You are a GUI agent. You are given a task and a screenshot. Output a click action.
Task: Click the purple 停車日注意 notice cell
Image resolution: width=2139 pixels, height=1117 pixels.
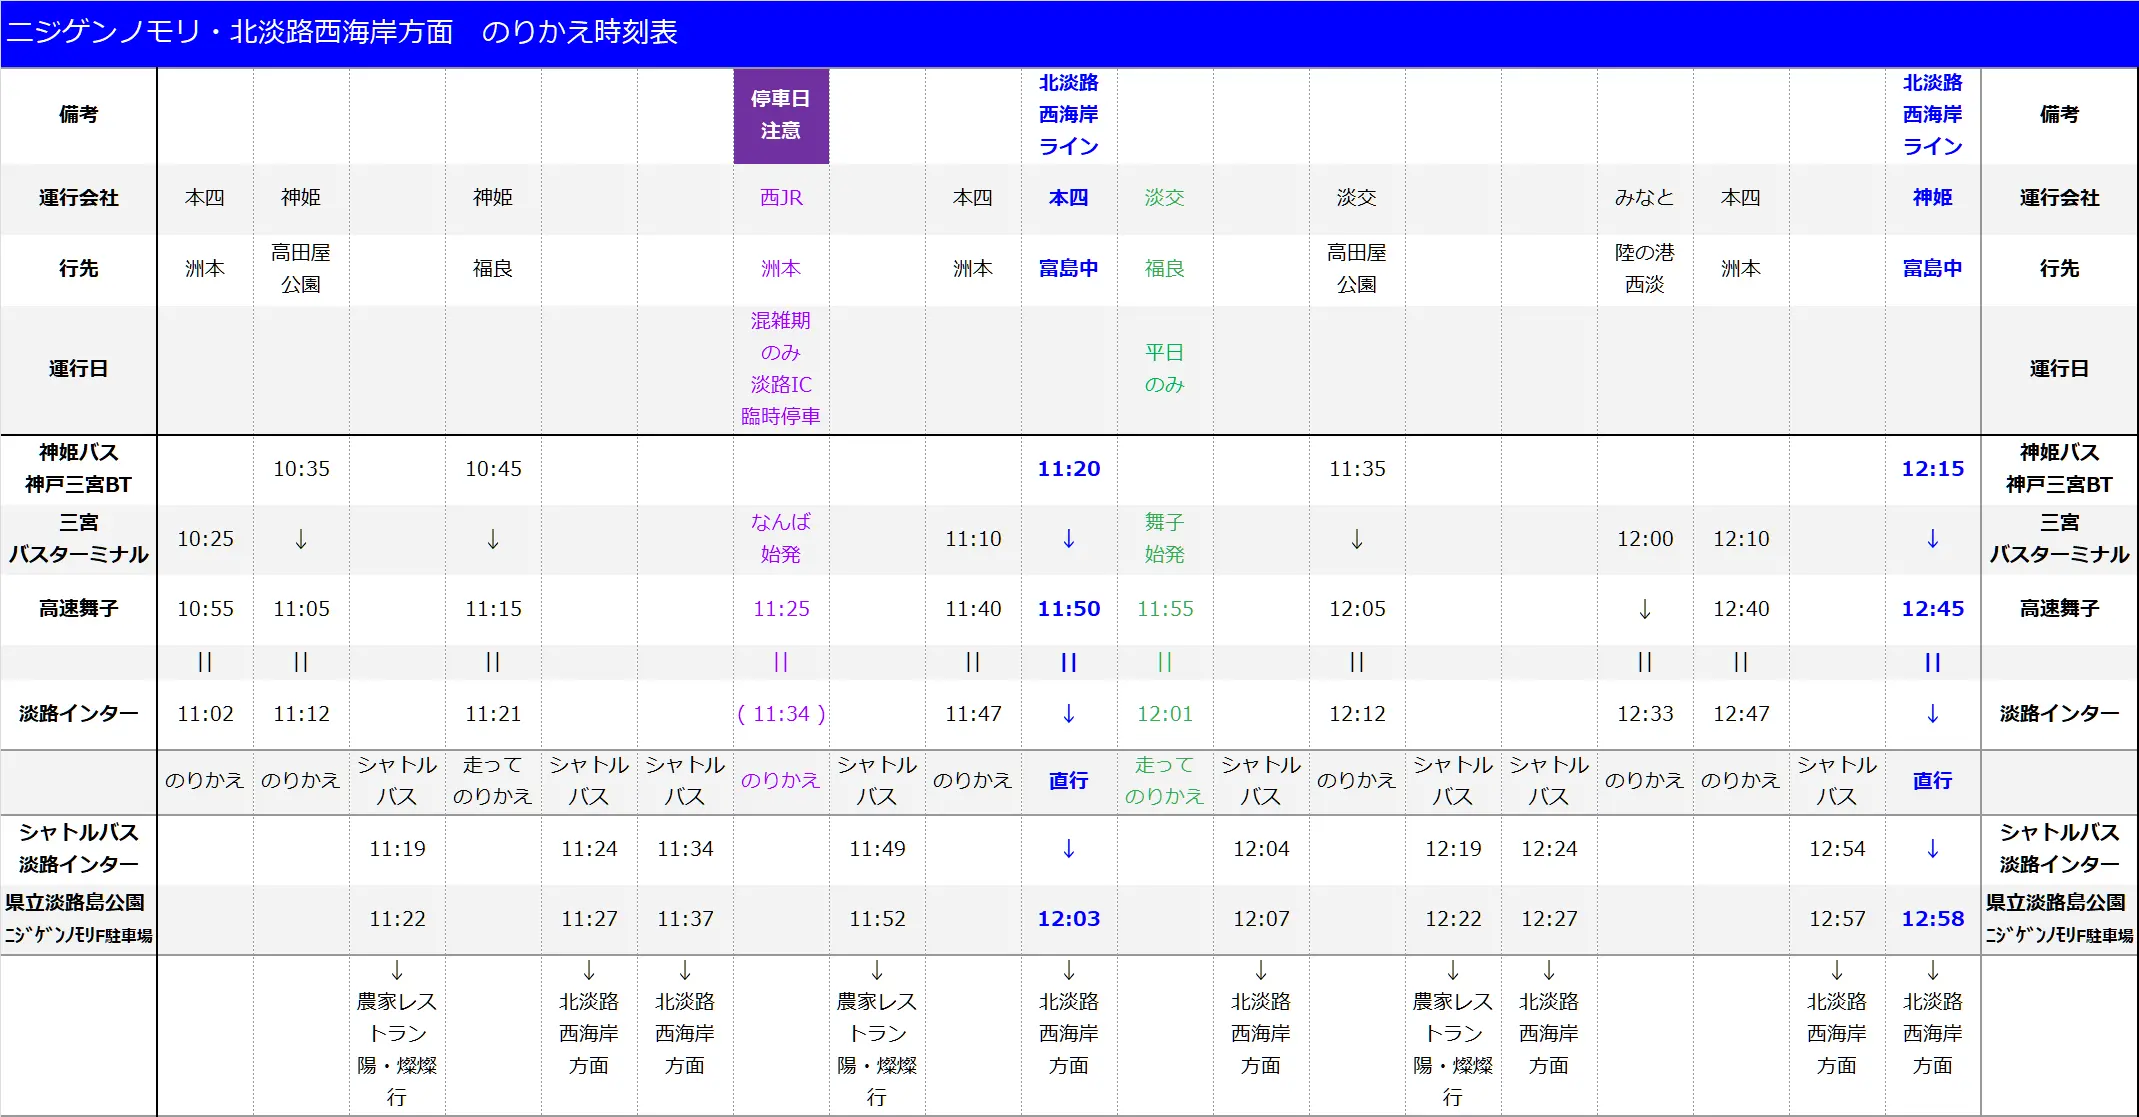[x=781, y=115]
